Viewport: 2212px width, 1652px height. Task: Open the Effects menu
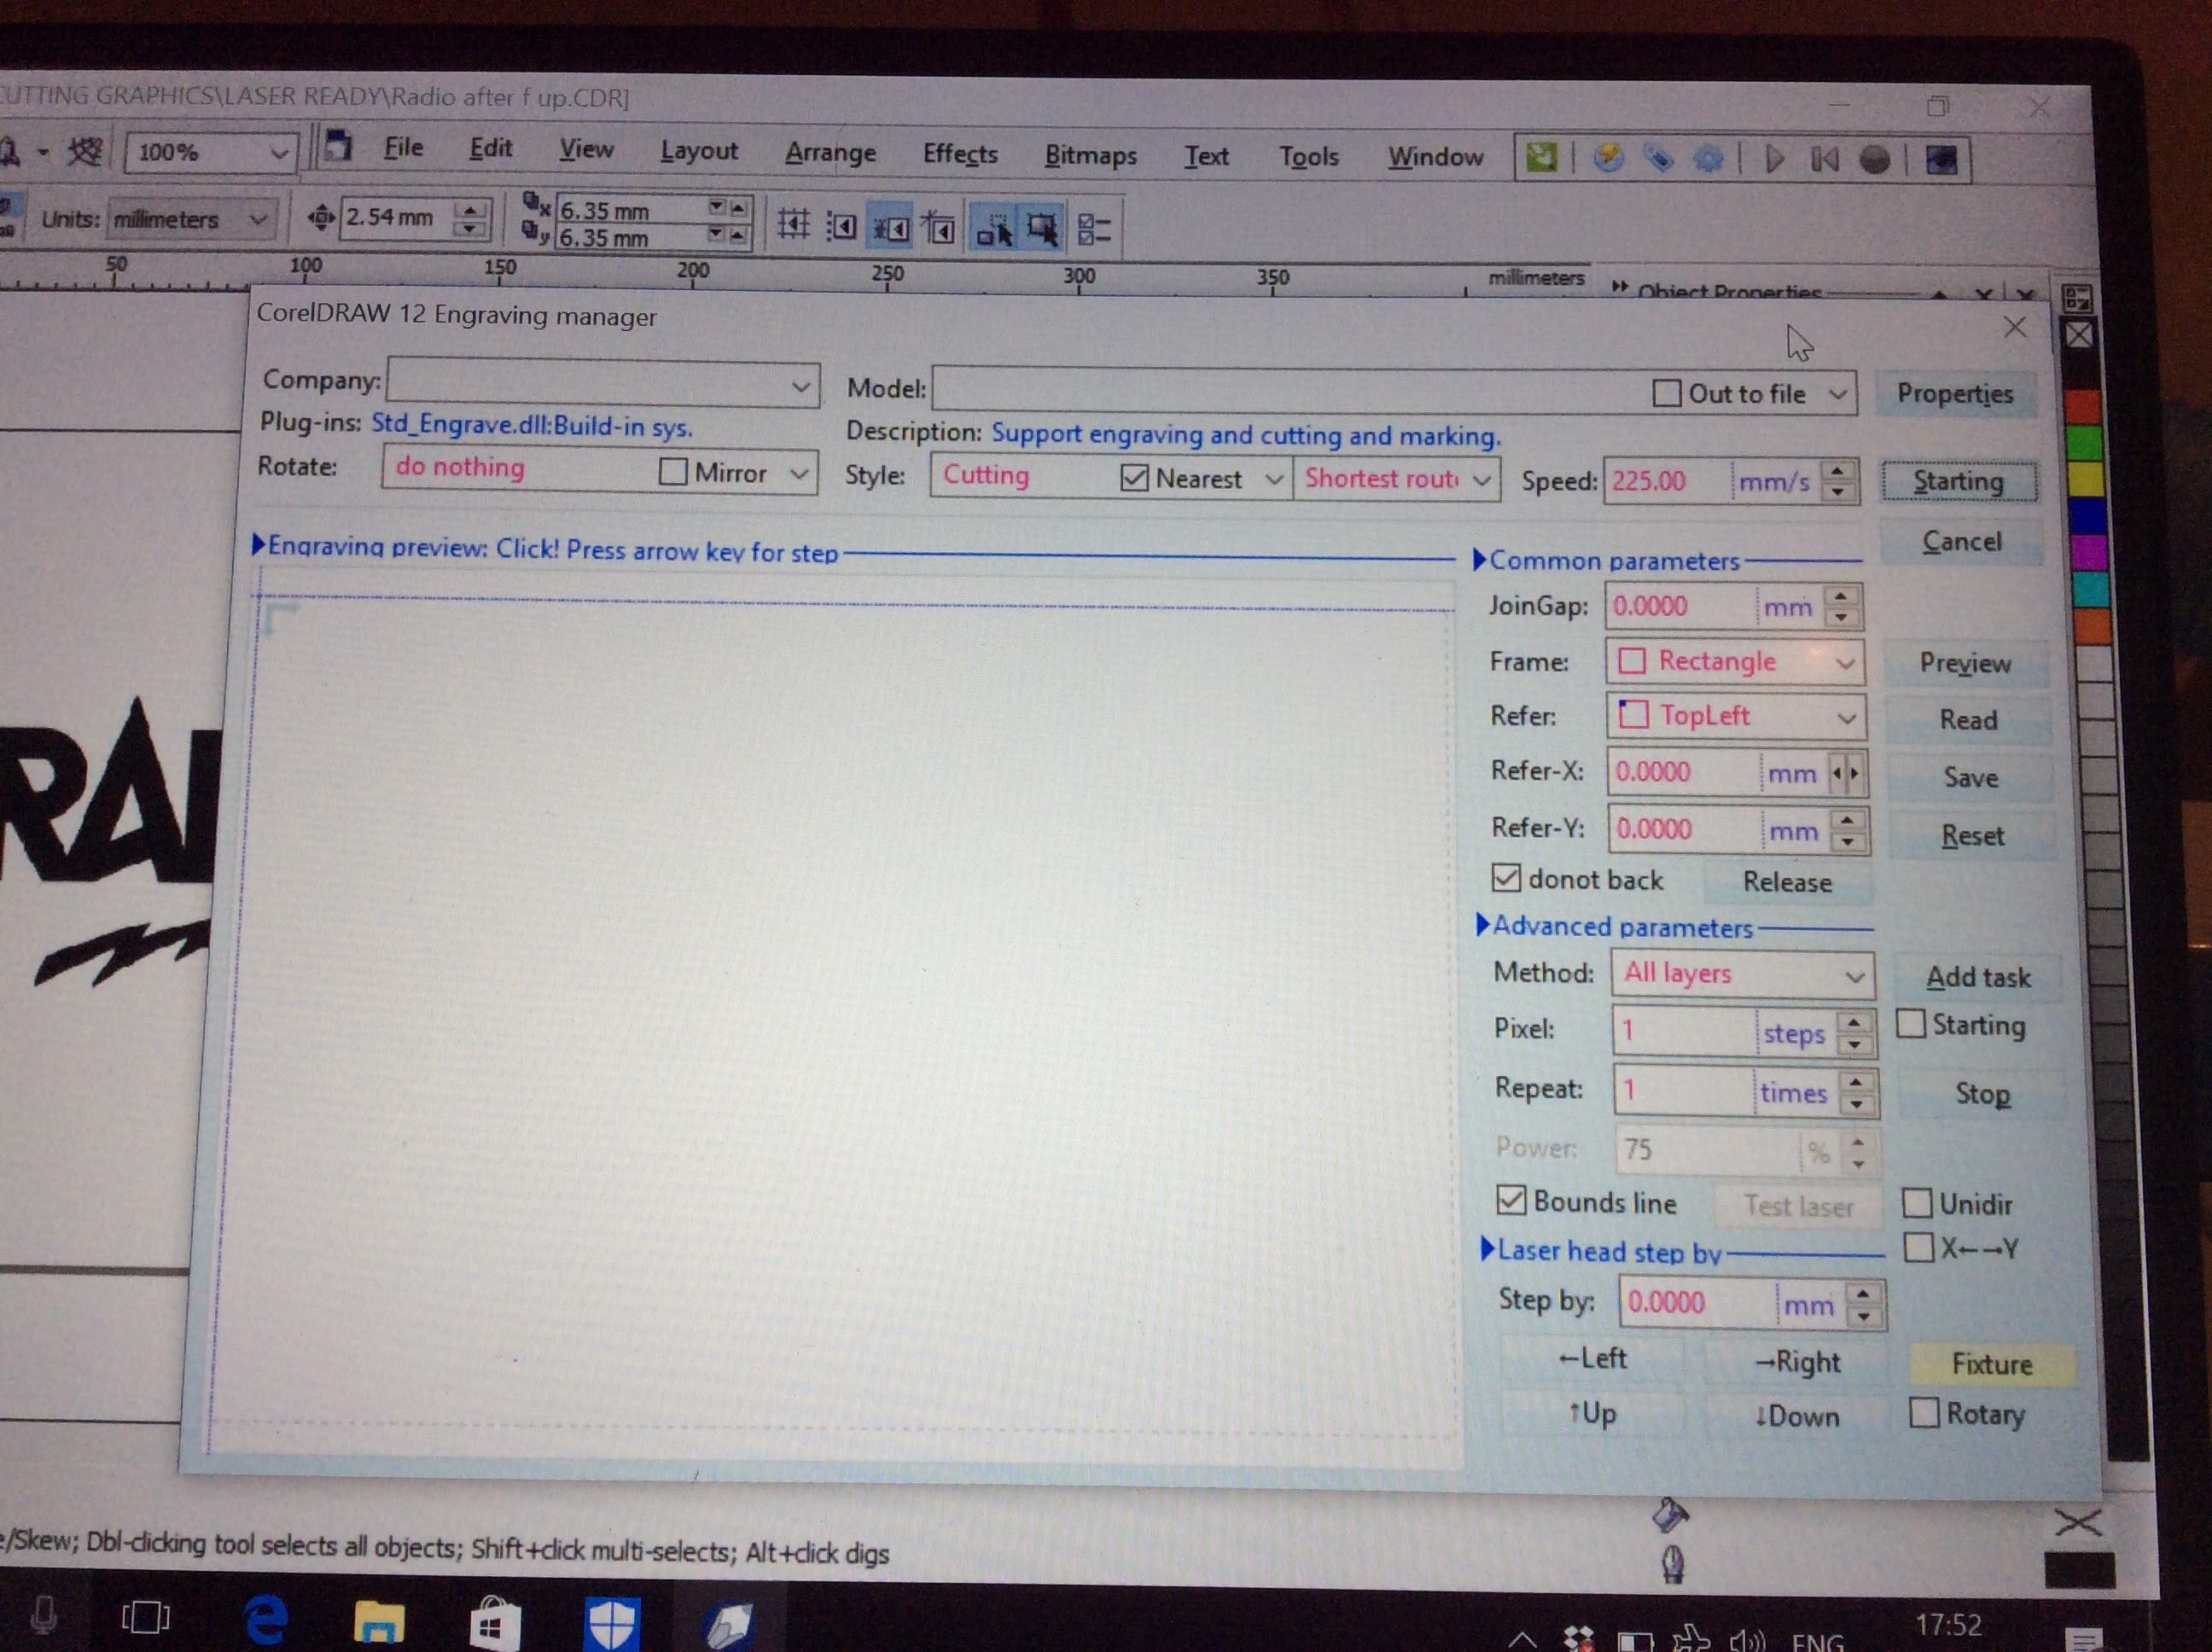[x=960, y=154]
